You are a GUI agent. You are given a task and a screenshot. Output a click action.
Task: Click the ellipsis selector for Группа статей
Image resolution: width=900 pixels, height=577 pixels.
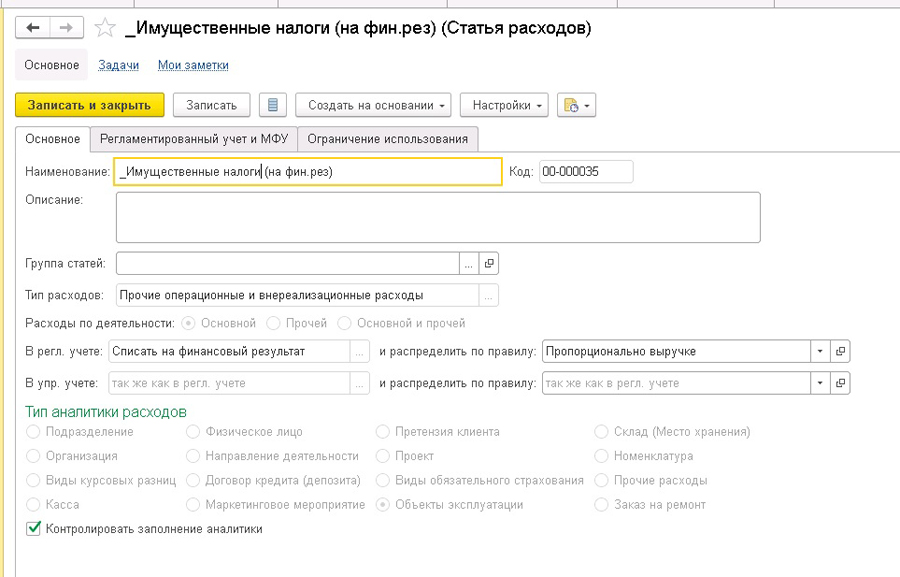pyautogui.click(x=469, y=263)
